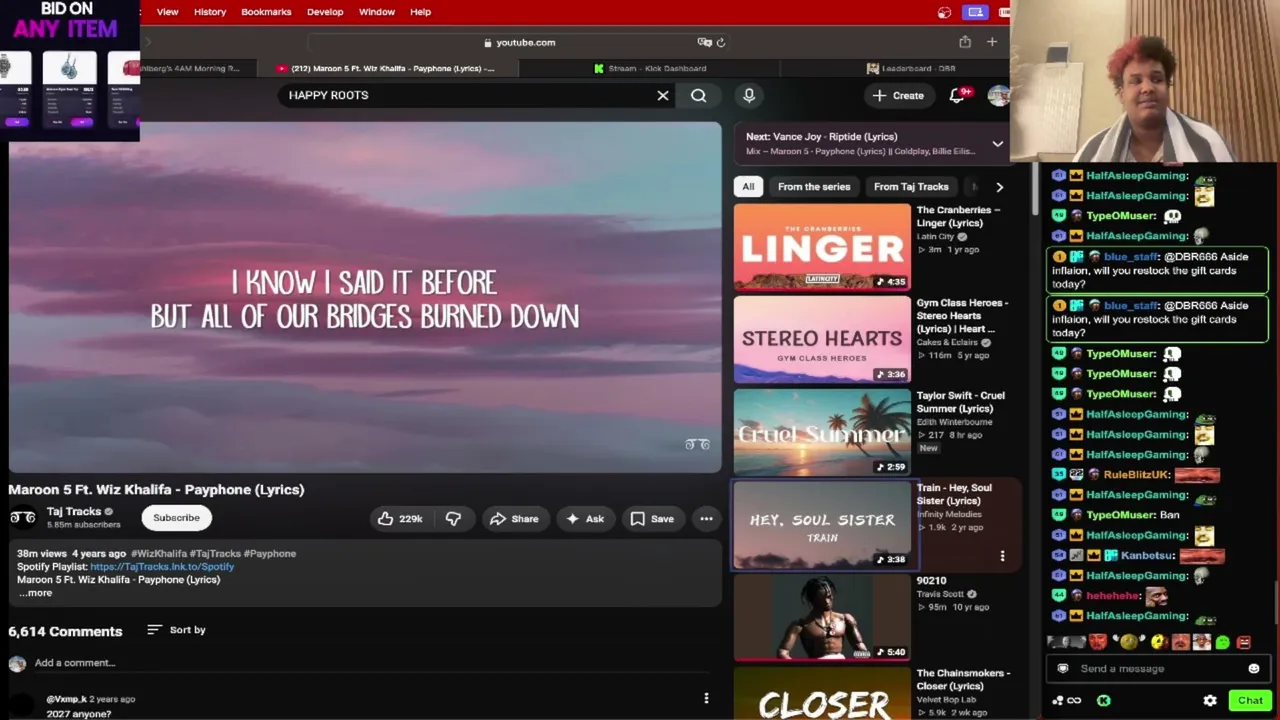Subscribe to Taj Tracks channel

click(176, 517)
